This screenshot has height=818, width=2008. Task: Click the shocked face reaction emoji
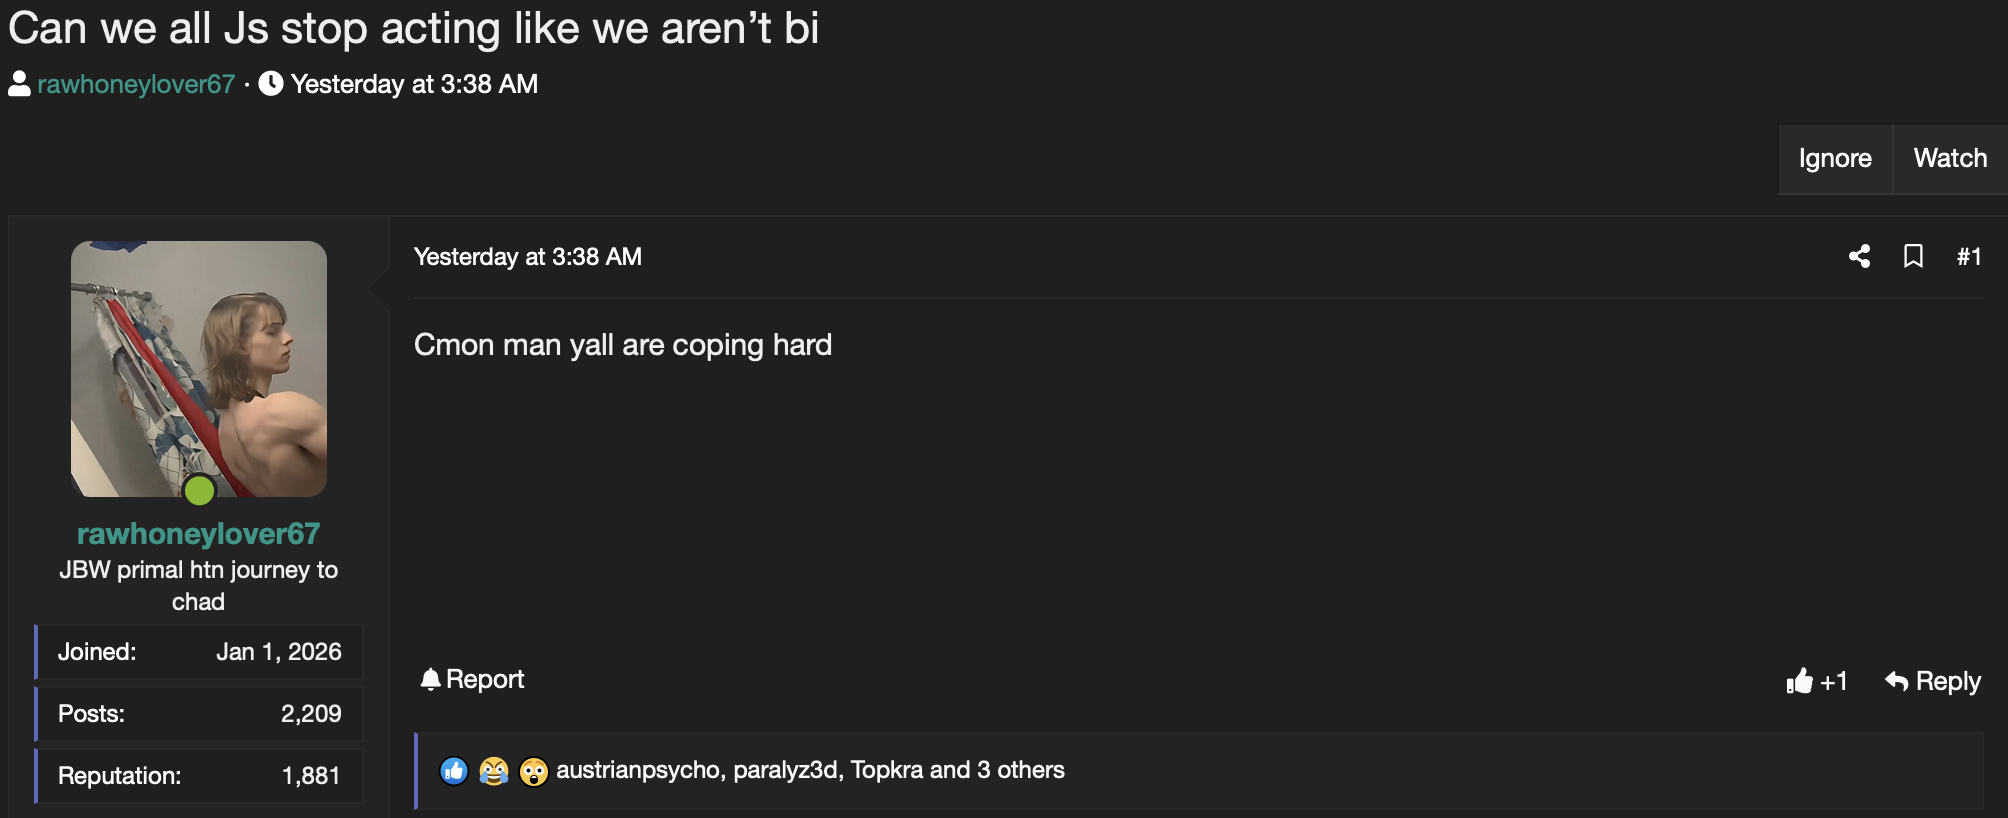(x=534, y=771)
